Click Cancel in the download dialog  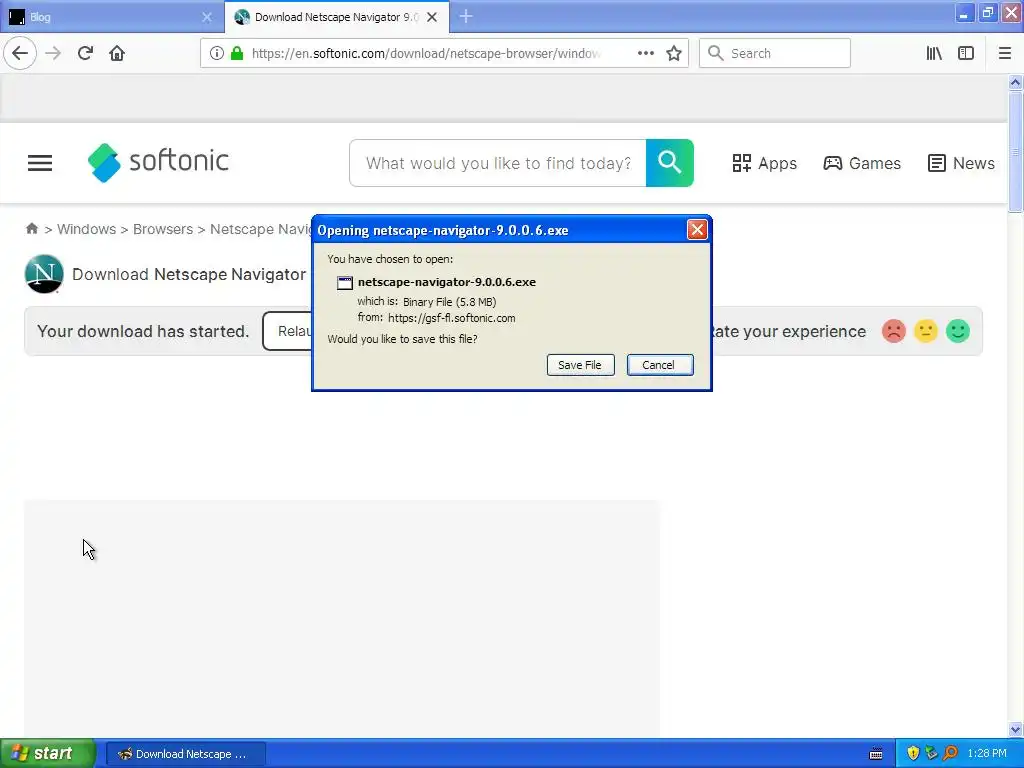coord(660,365)
